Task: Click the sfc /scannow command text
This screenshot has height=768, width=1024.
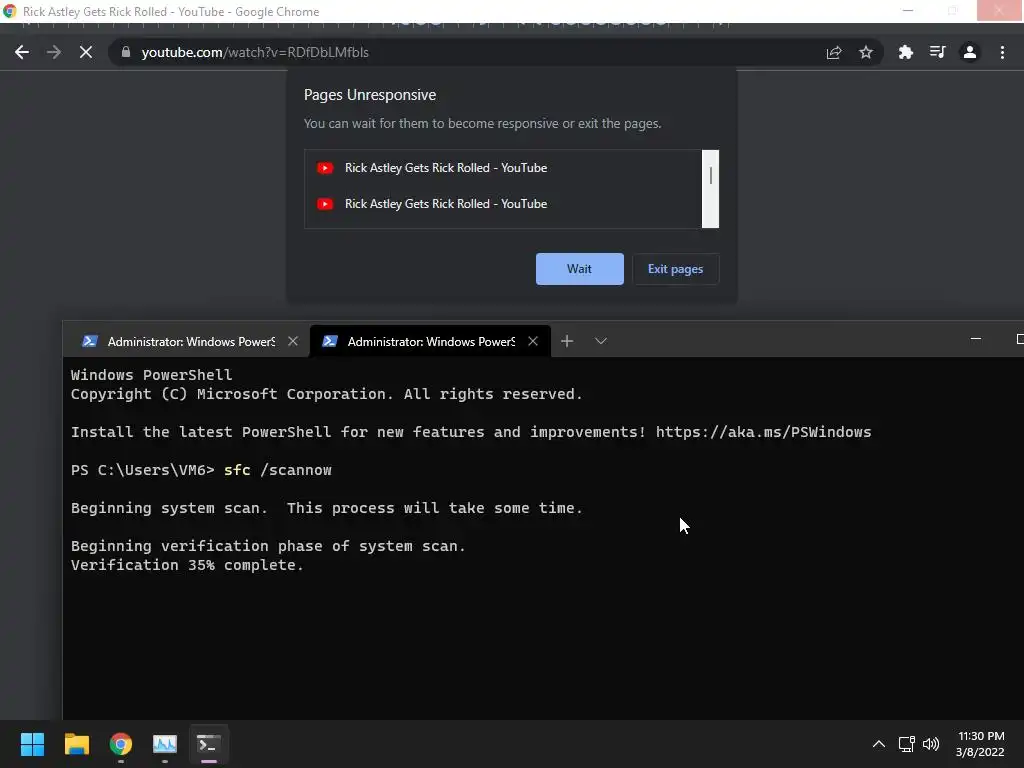Action: coord(278,470)
